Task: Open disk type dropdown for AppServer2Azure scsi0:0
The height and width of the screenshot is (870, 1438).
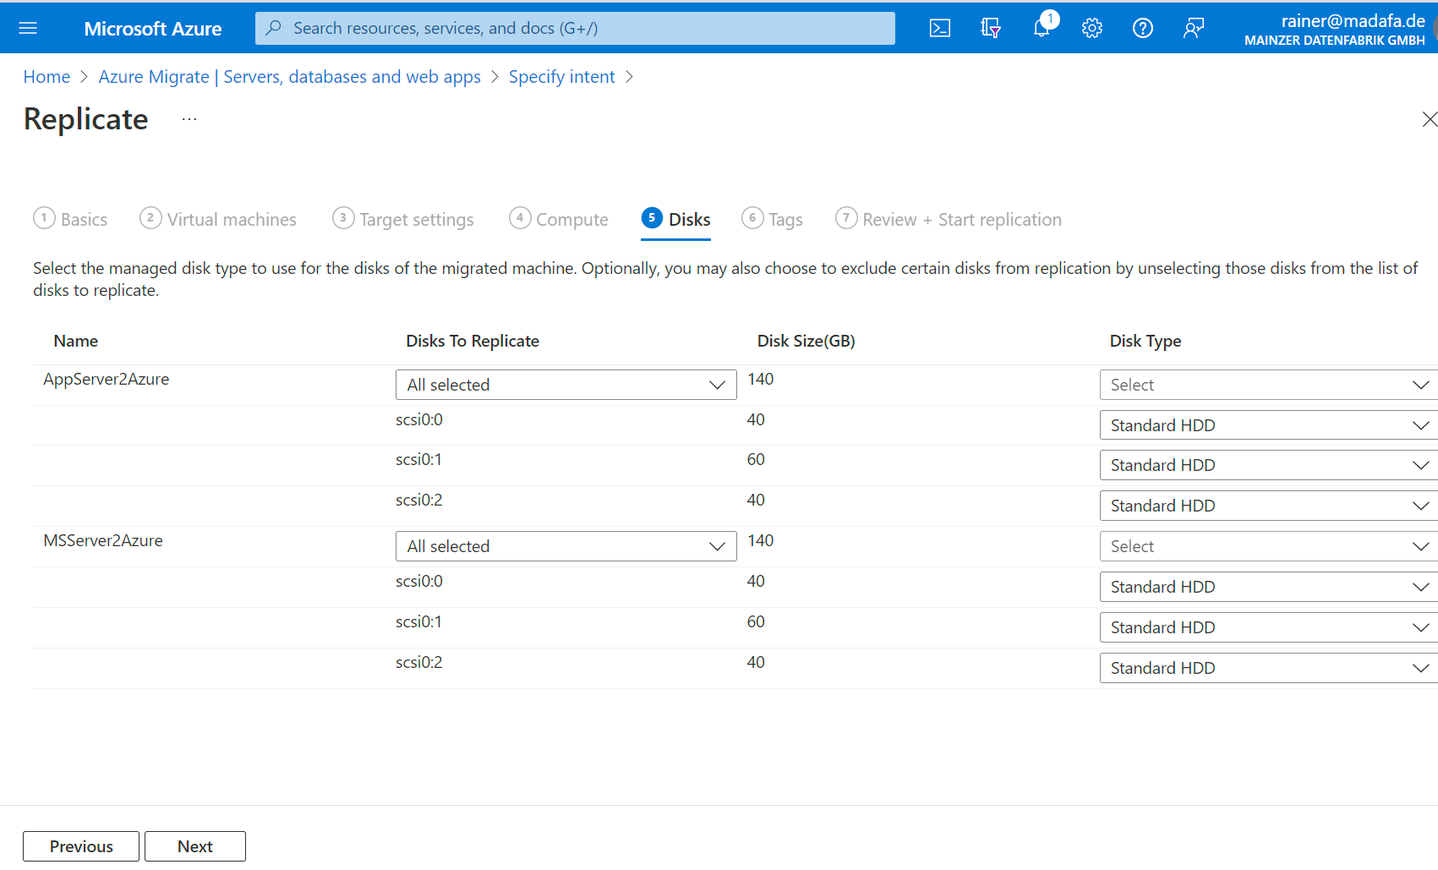Action: [1269, 425]
